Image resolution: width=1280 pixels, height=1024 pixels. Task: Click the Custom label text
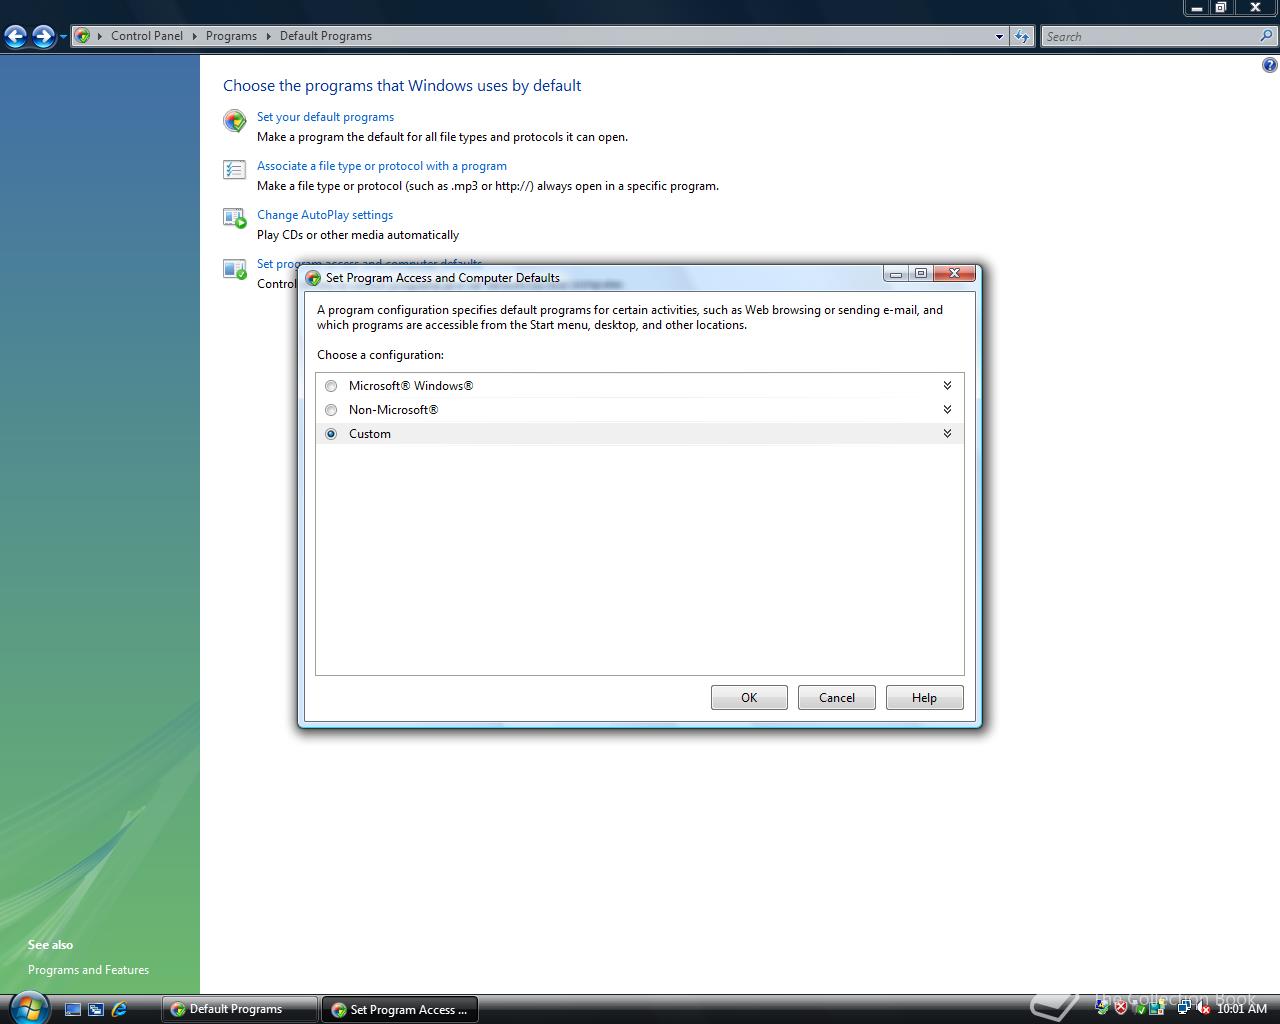pos(370,434)
